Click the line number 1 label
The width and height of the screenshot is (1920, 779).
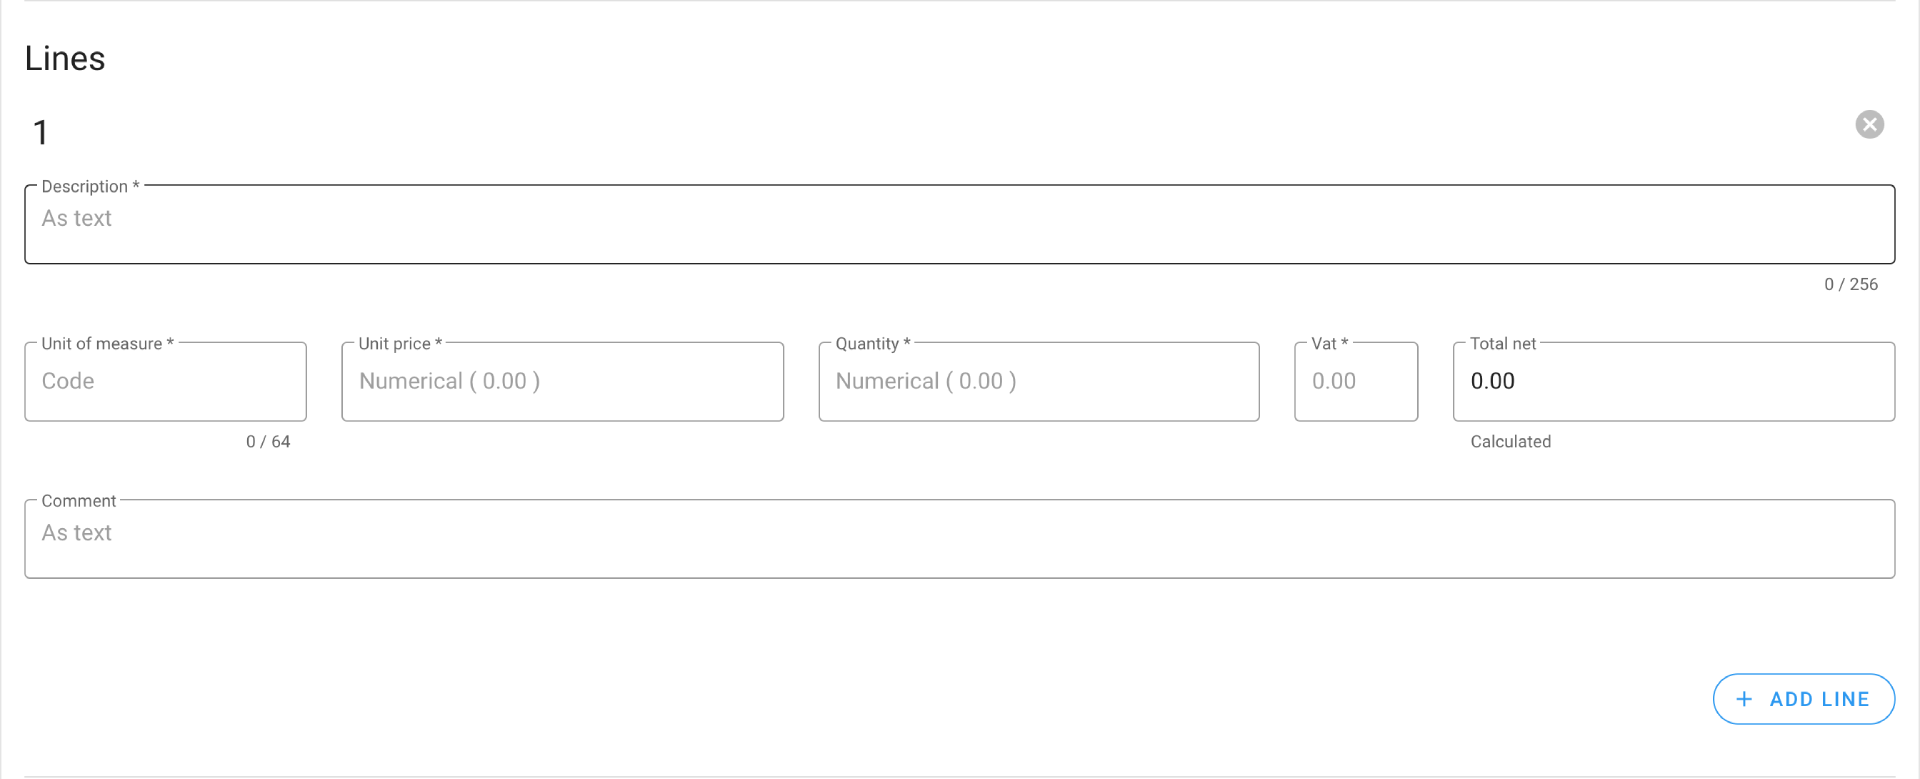(x=41, y=133)
